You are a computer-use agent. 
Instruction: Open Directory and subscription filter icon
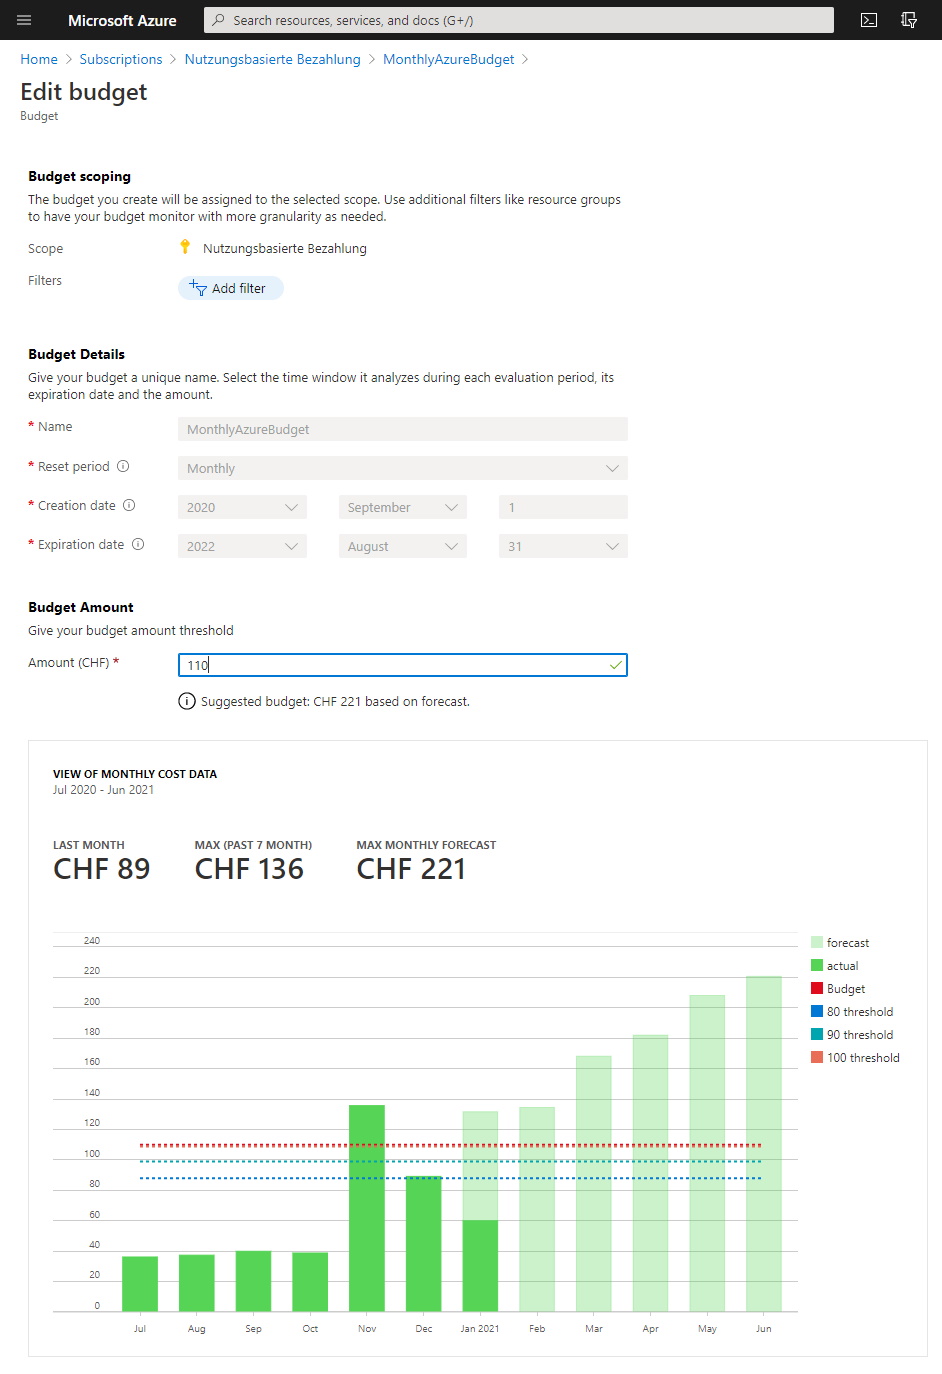[x=909, y=20]
